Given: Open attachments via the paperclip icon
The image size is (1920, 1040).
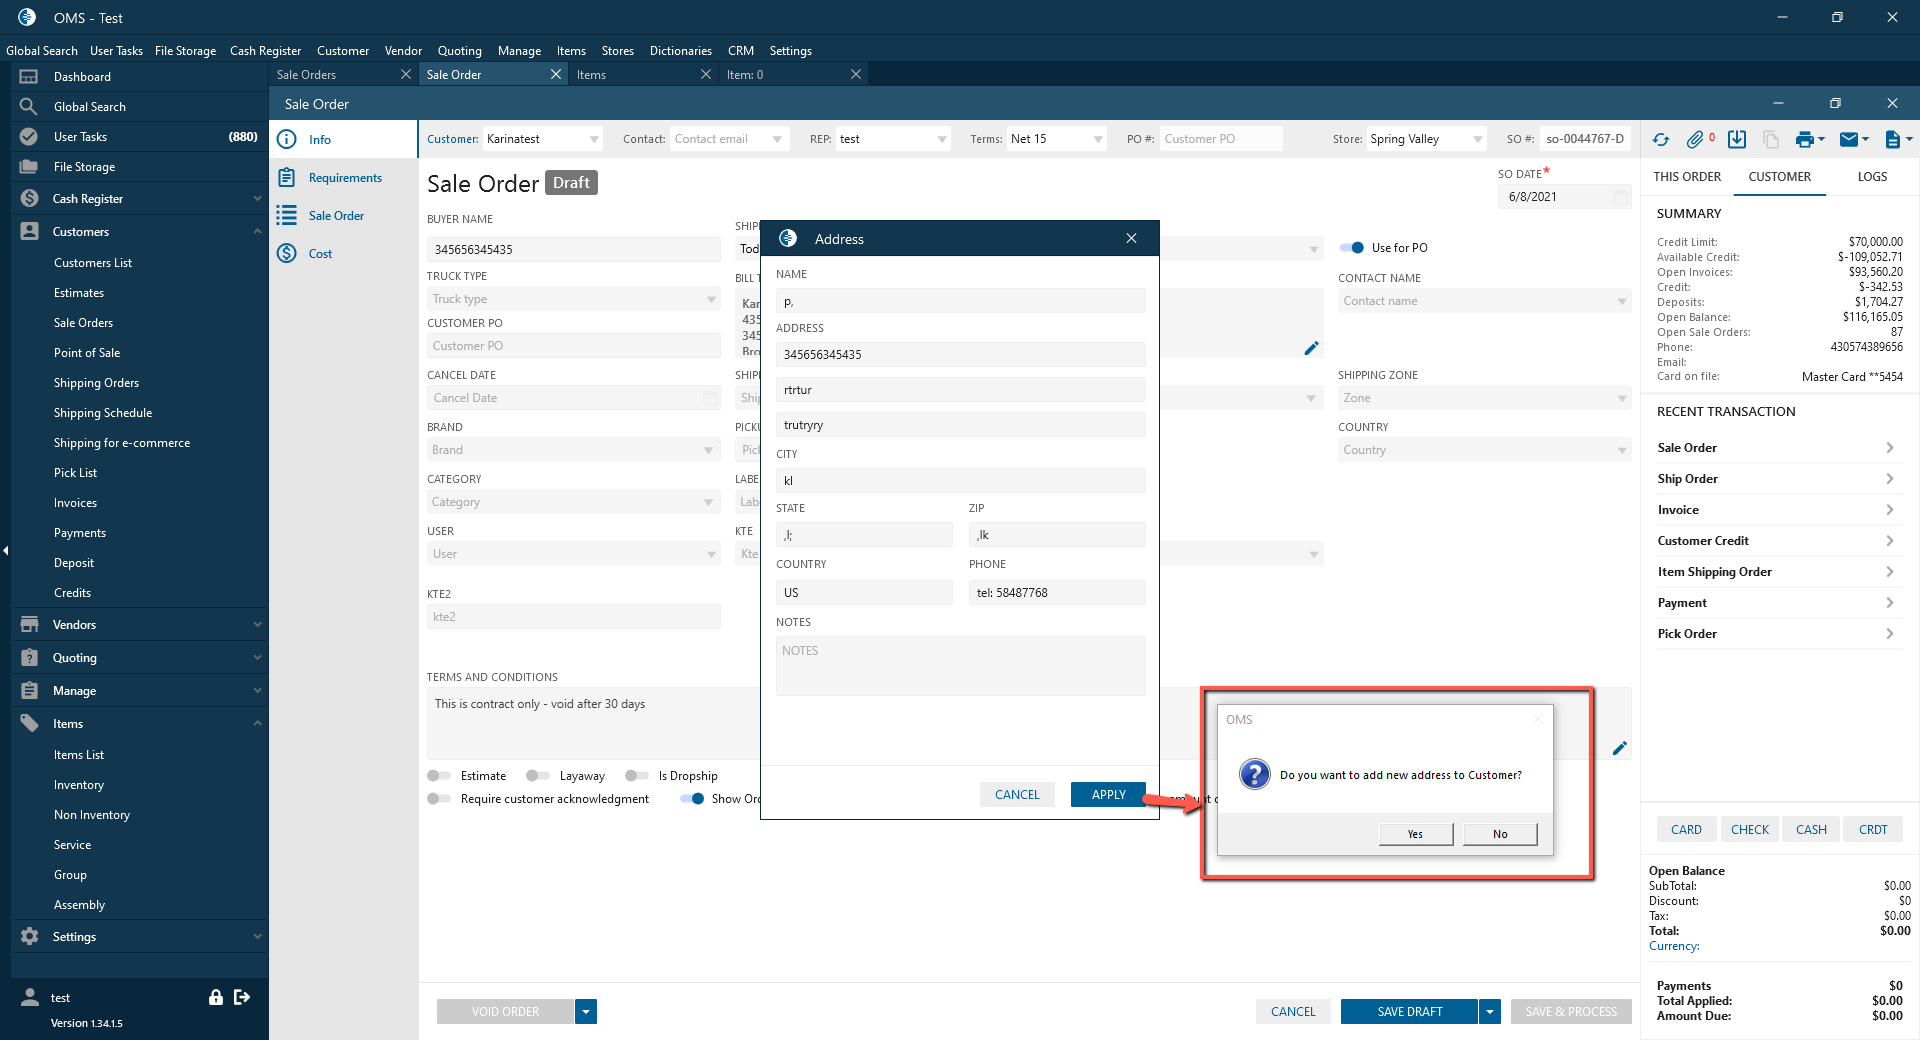Looking at the screenshot, I should tap(1695, 140).
